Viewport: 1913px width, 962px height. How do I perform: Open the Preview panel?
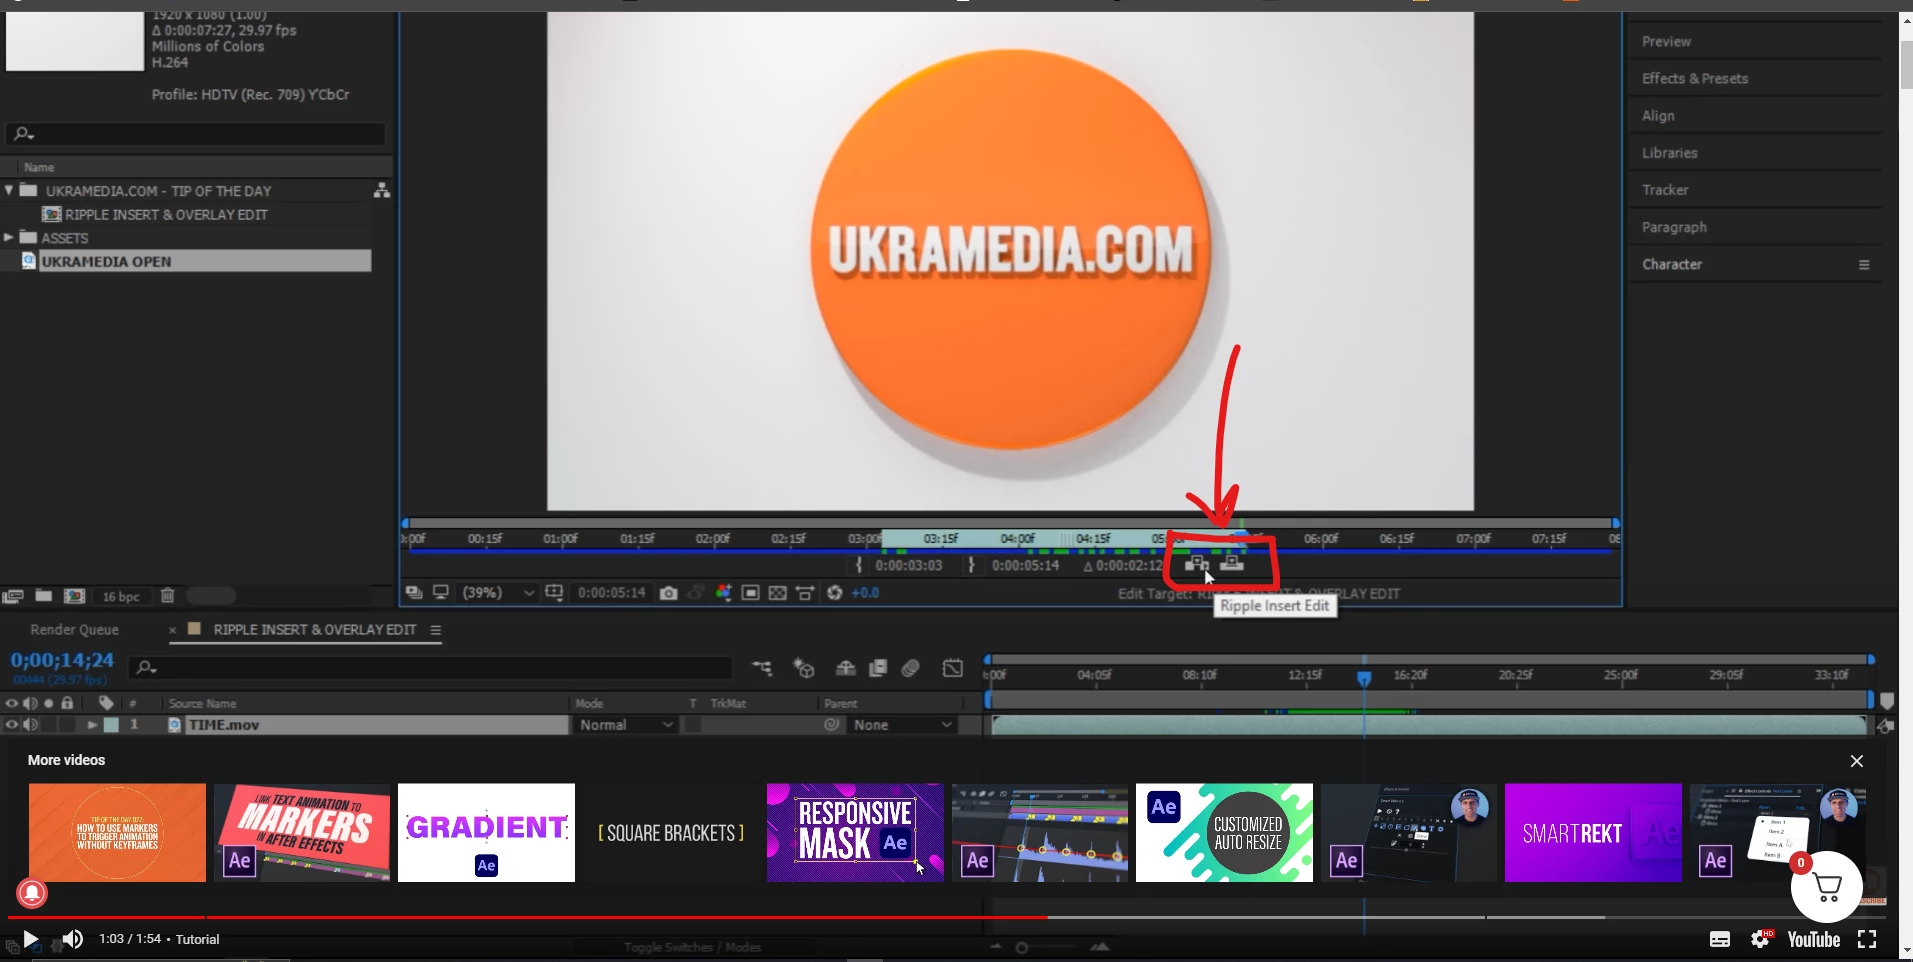click(x=1666, y=41)
